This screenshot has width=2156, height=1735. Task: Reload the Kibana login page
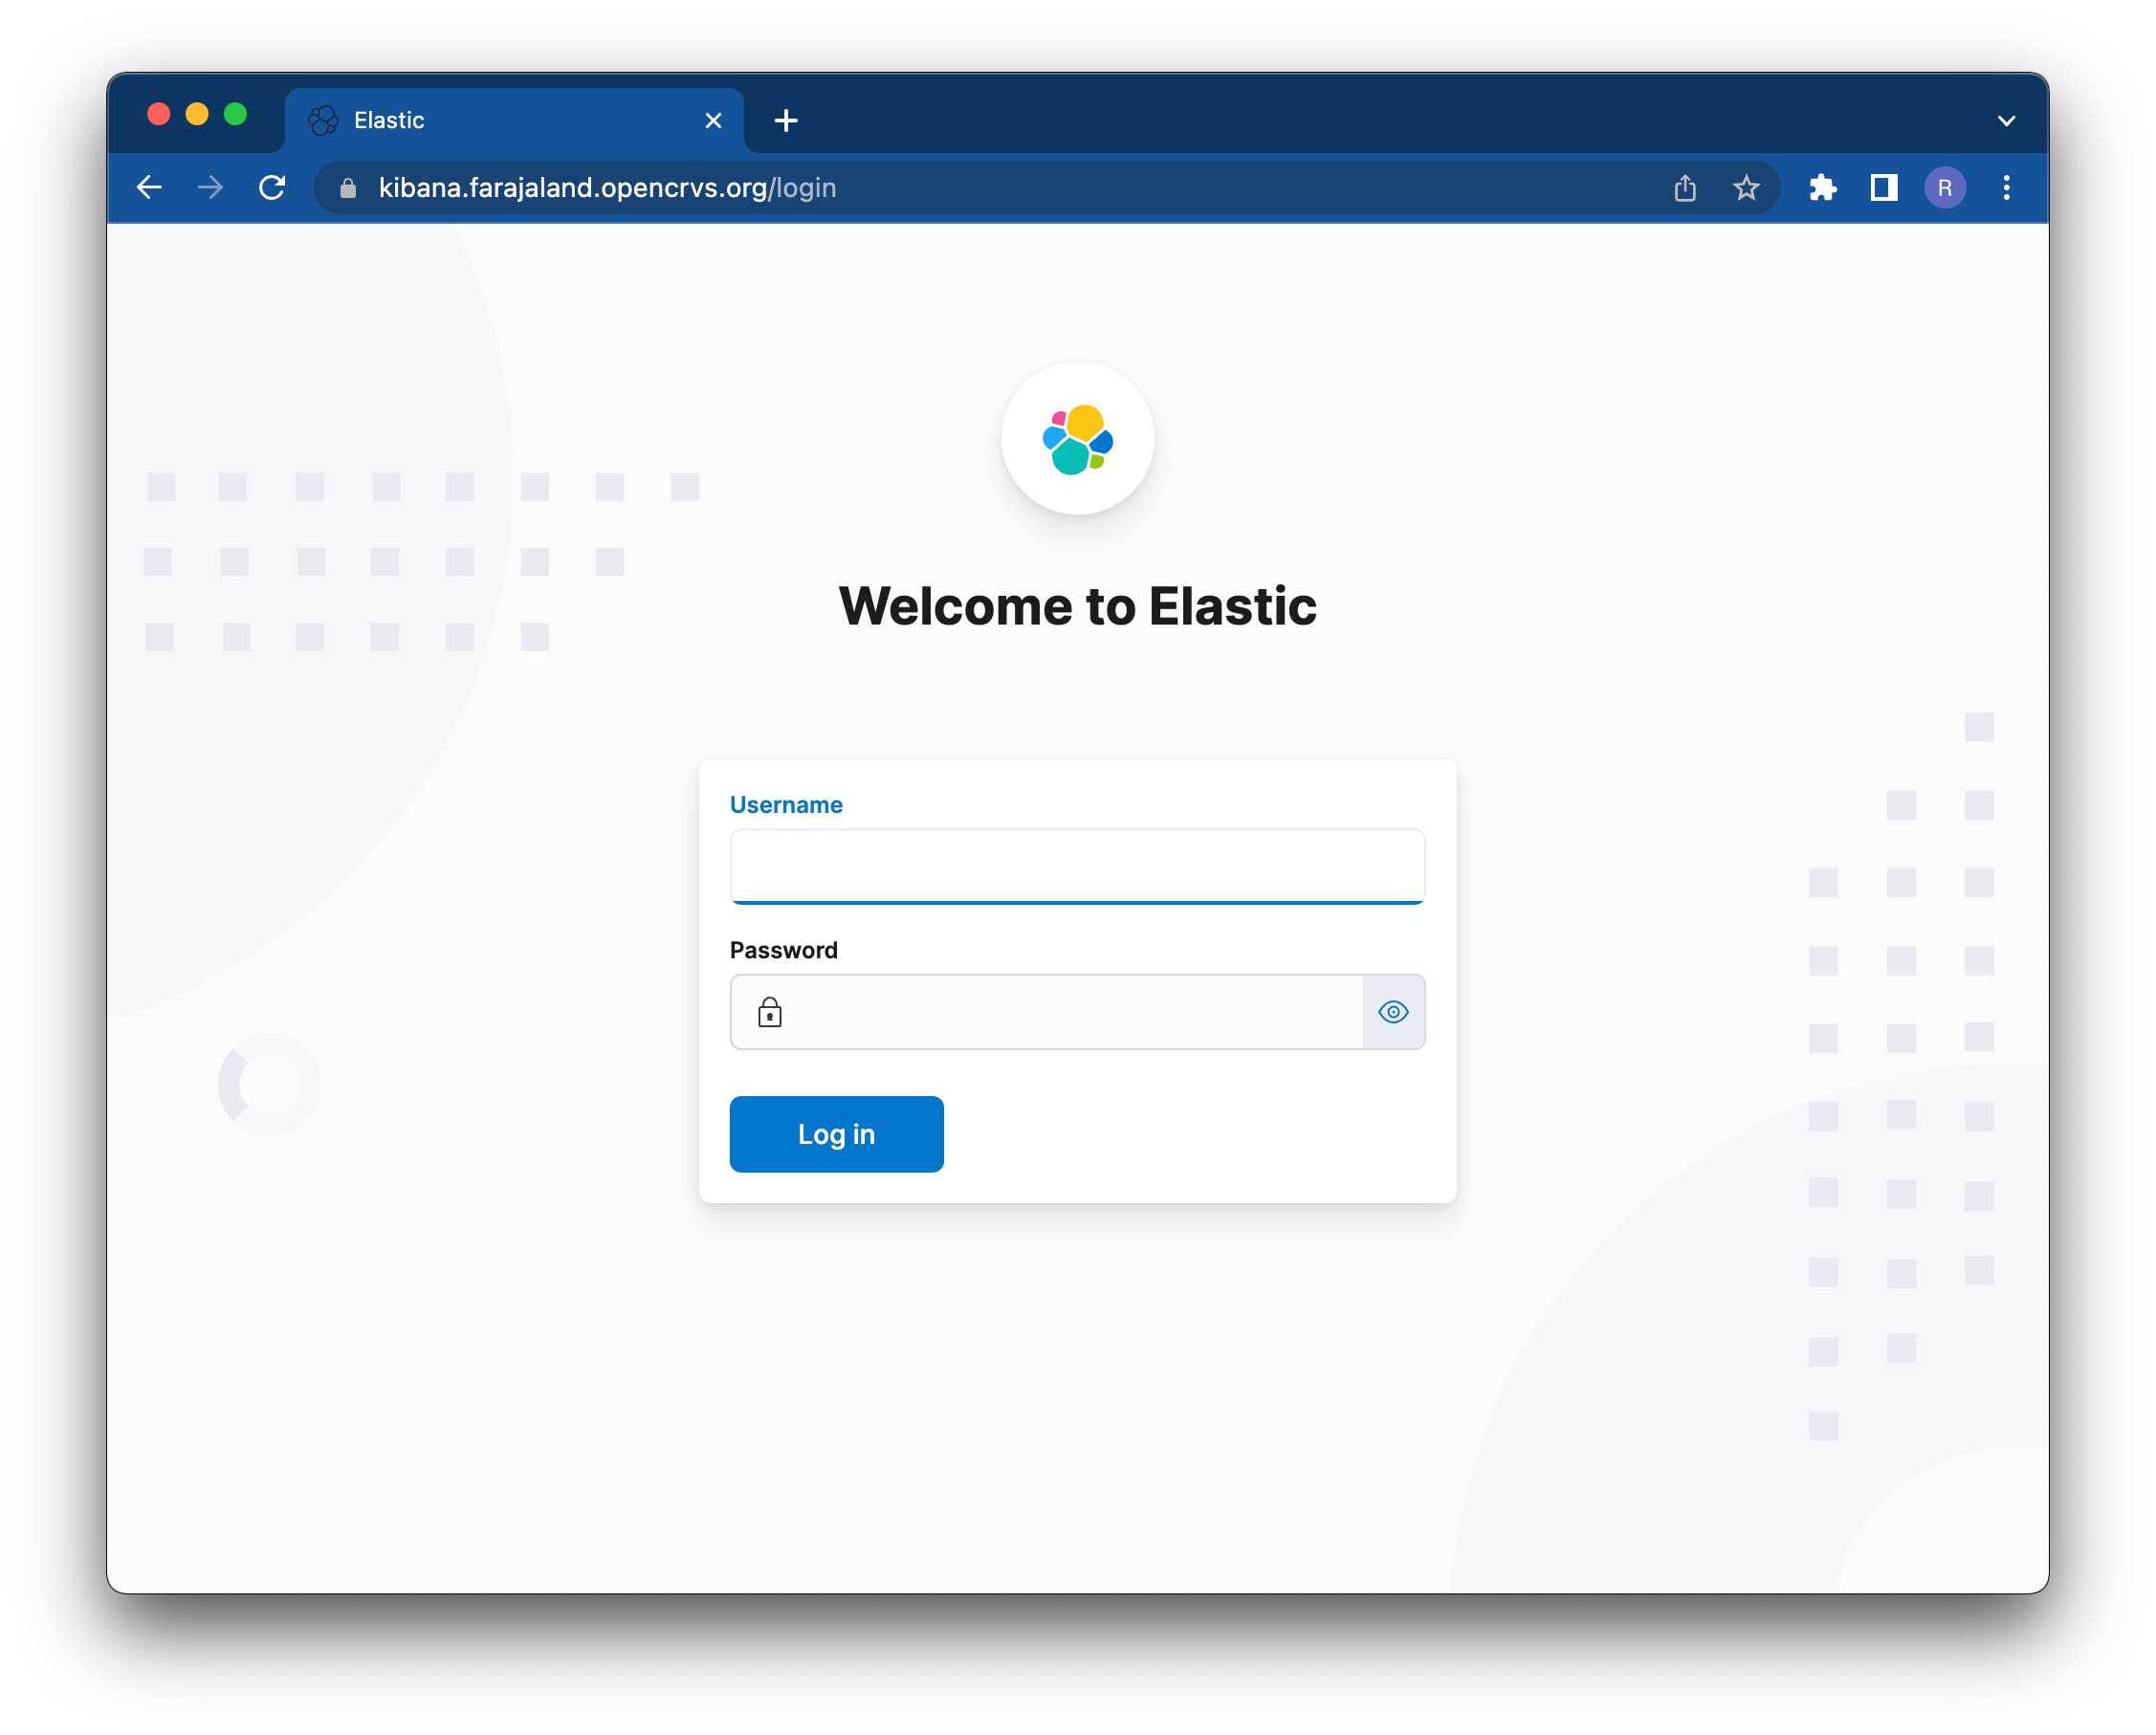pyautogui.click(x=272, y=188)
